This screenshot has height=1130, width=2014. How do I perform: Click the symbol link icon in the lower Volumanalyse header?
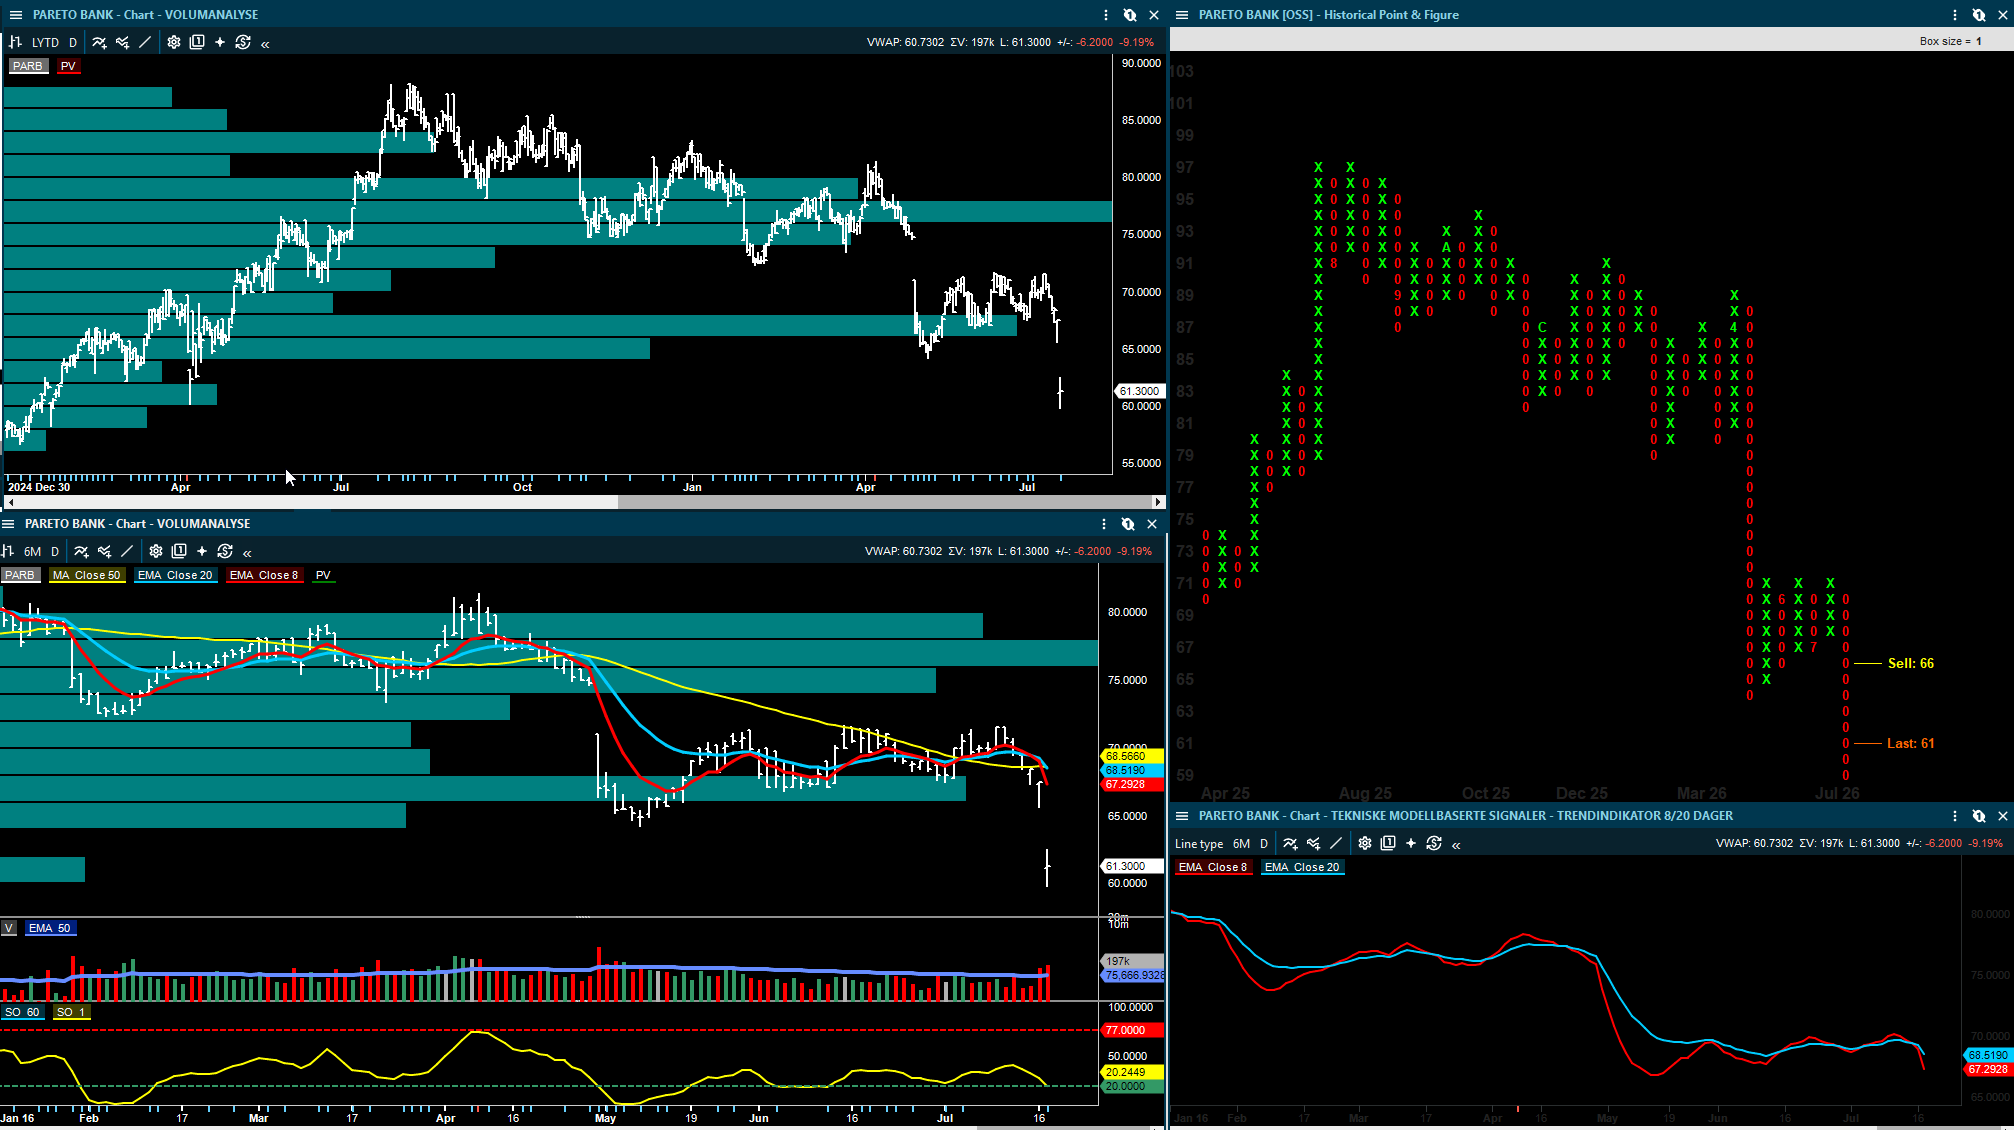(1128, 524)
